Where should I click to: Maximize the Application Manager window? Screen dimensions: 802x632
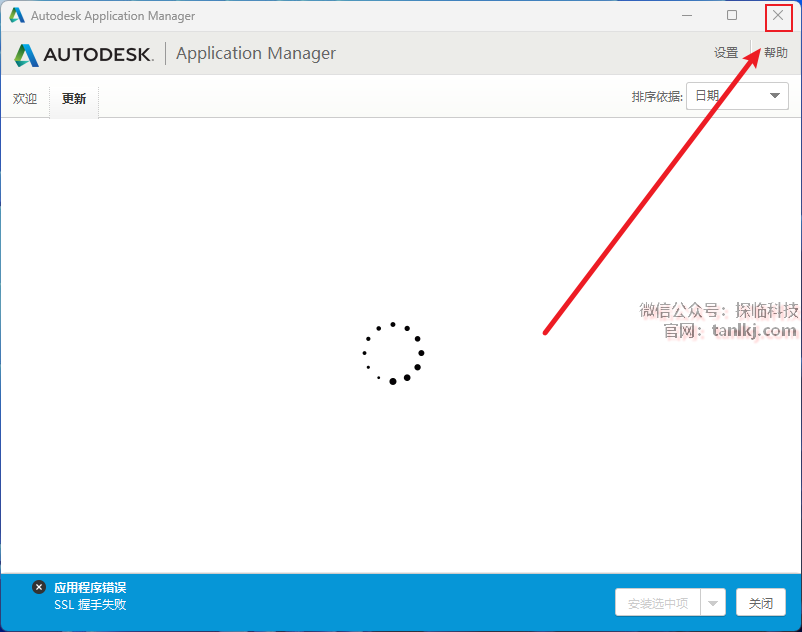(x=732, y=15)
